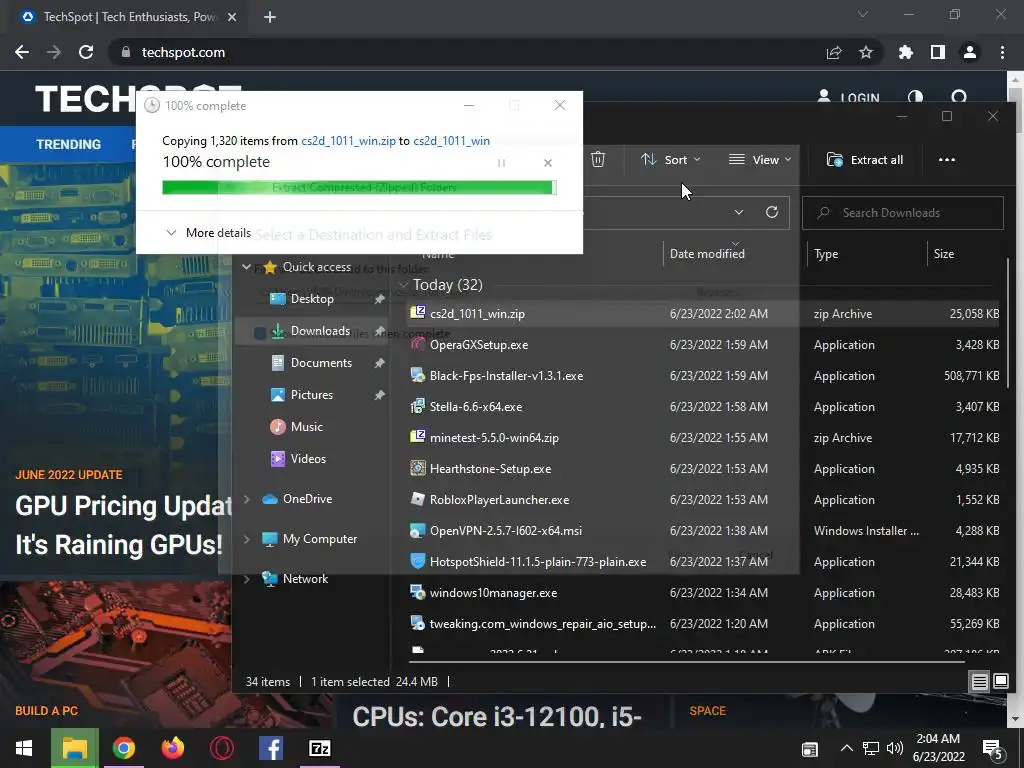Viewport: 1024px width, 768px height.
Task: Collapse the Today (32) group
Action: coord(404,285)
